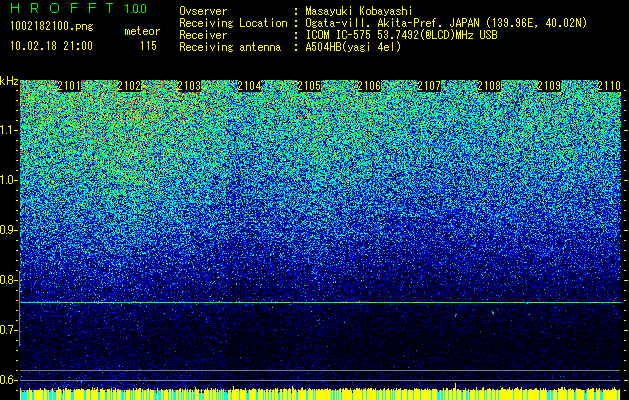
Task: Click the 0.9 kHz axis label
Action: [8, 230]
